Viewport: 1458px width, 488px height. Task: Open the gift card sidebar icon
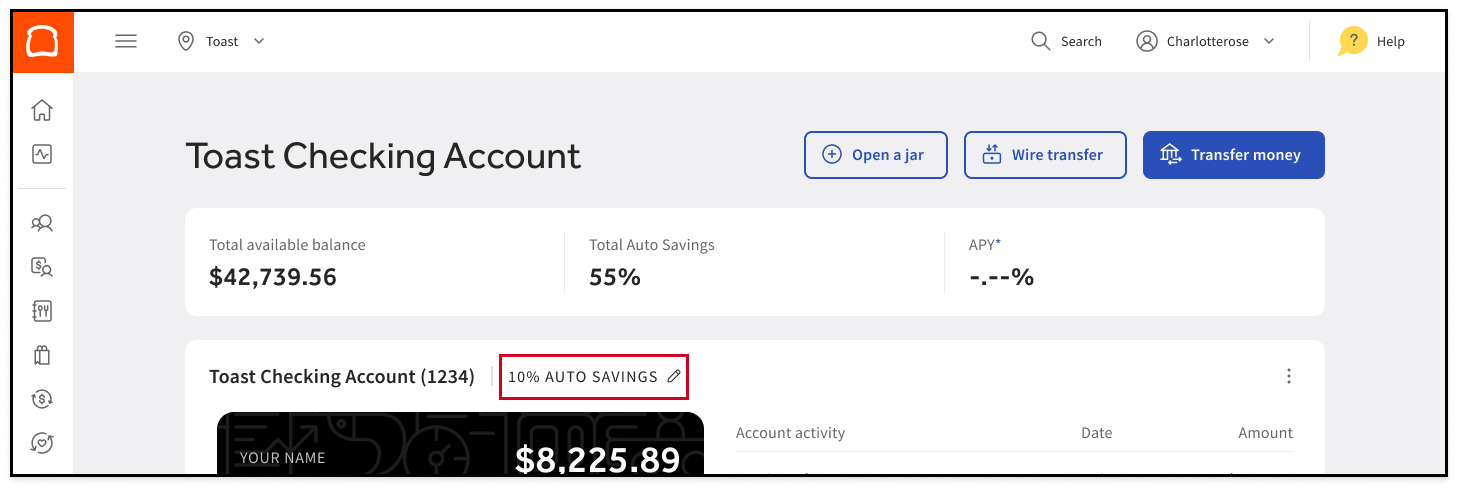click(x=42, y=355)
